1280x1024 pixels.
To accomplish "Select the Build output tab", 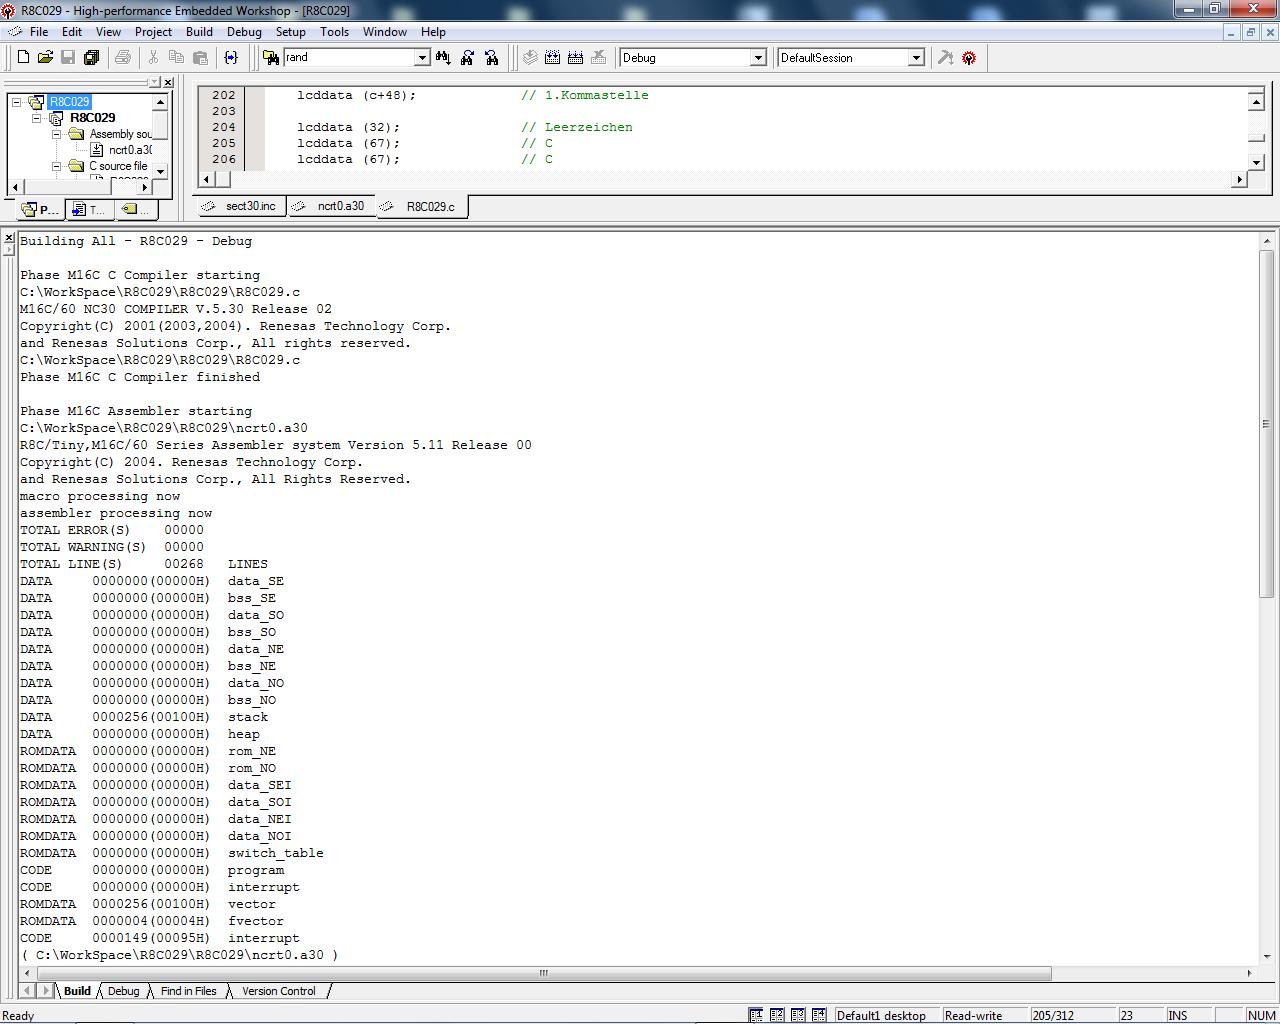I will point(77,991).
